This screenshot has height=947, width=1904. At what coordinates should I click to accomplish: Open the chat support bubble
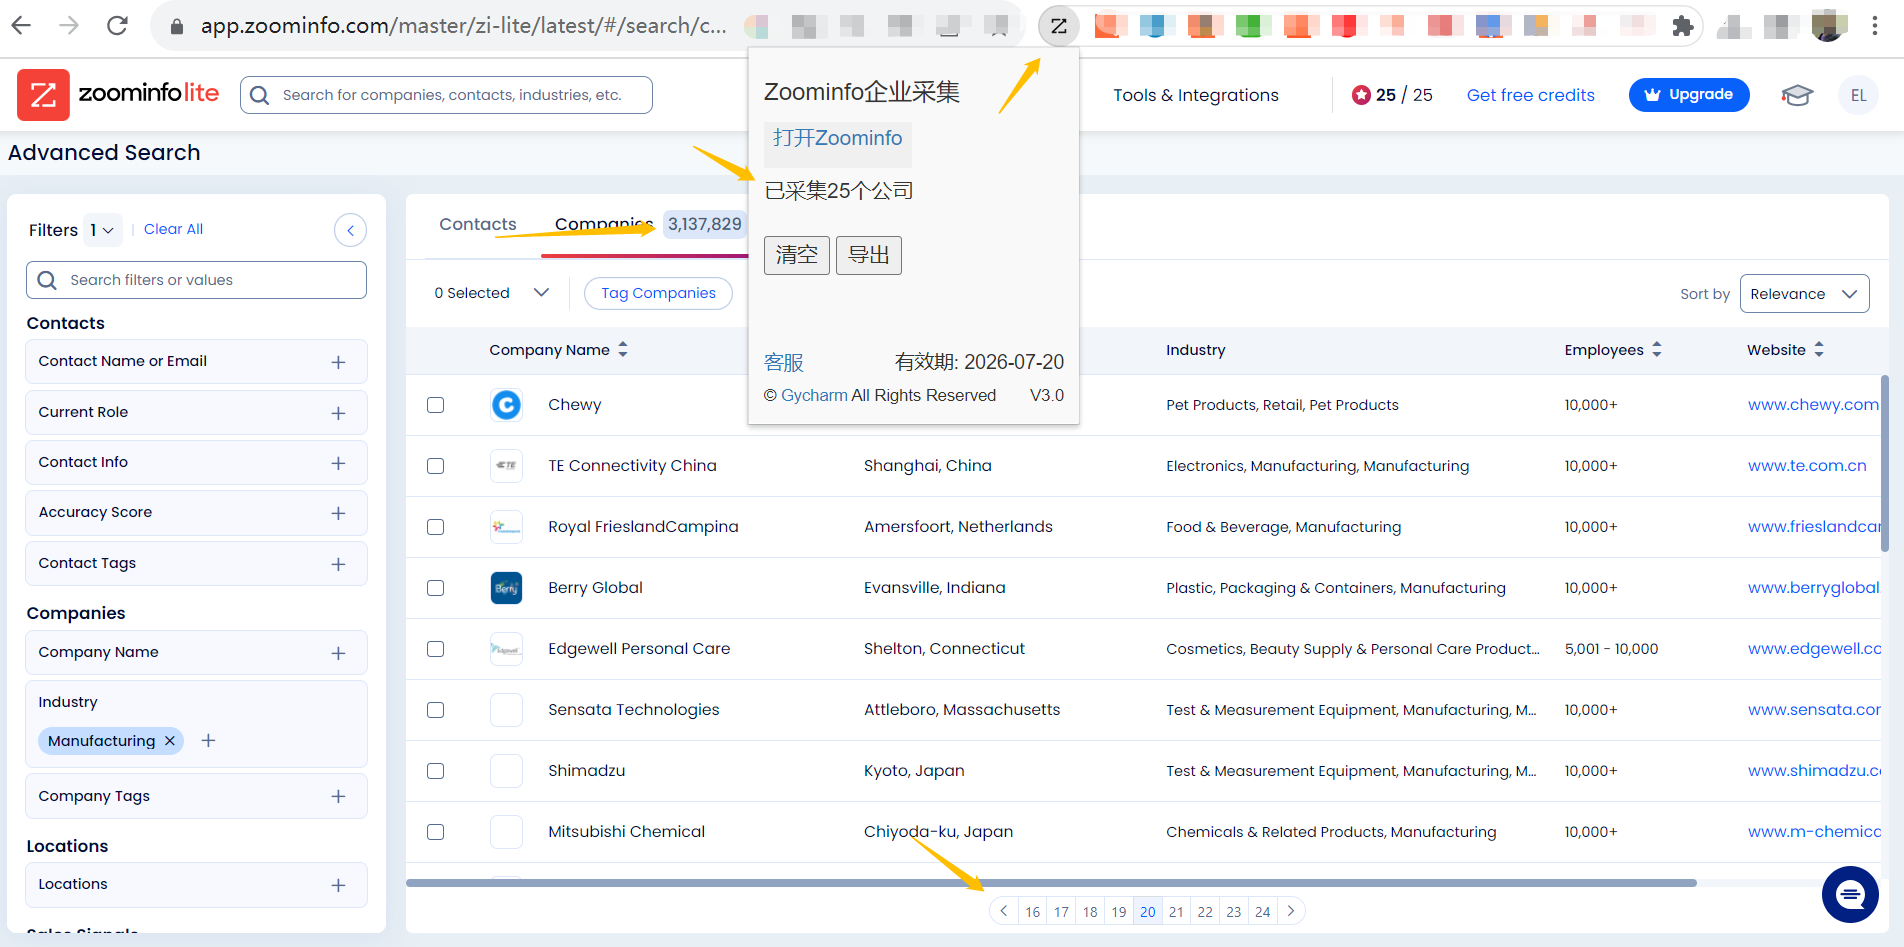coord(1850,894)
